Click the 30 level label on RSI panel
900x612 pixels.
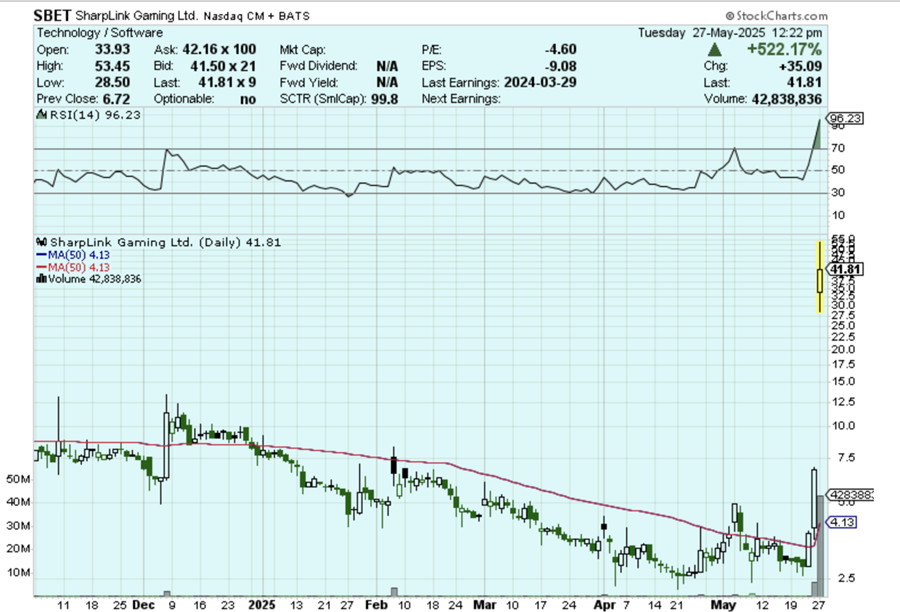pyautogui.click(x=838, y=192)
